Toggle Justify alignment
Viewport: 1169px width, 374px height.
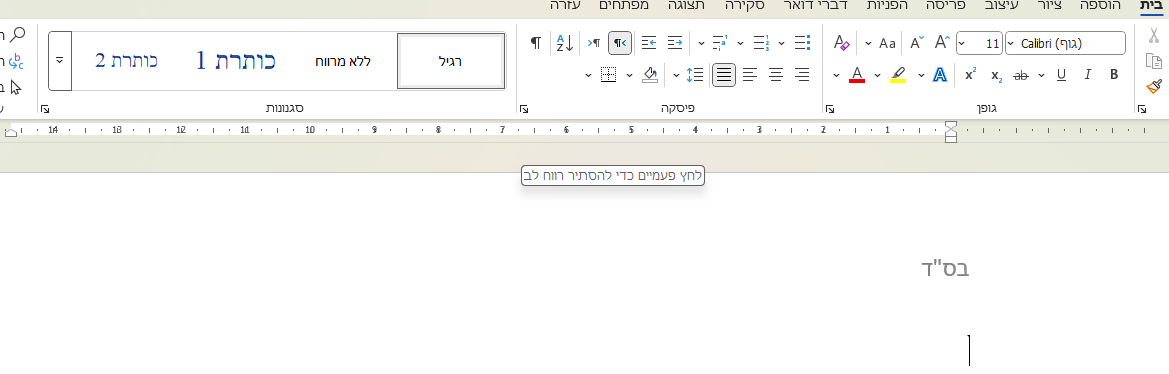724,75
